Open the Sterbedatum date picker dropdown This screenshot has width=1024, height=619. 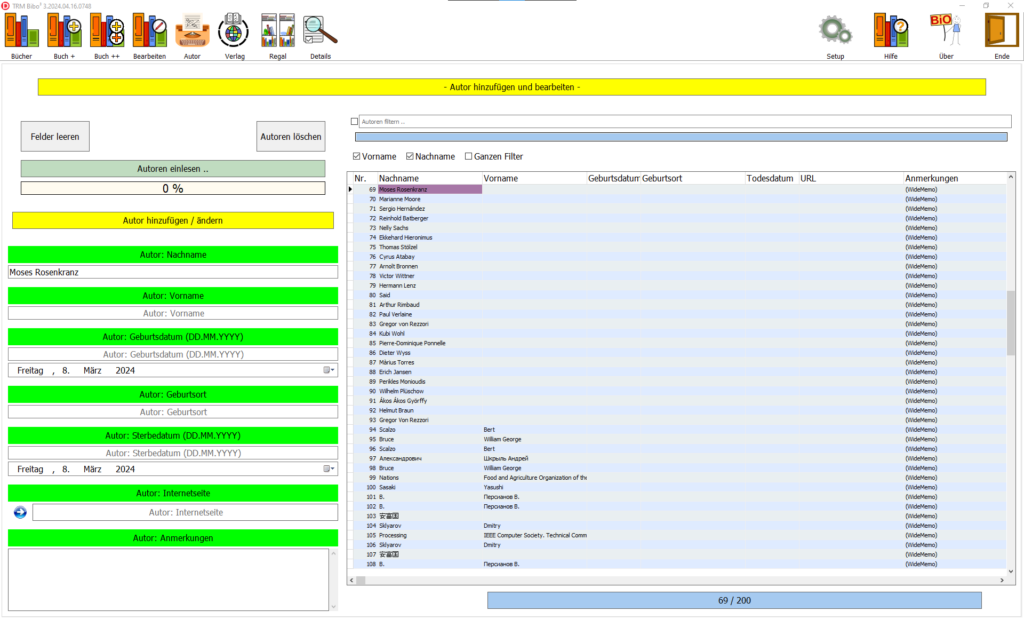(x=328, y=469)
